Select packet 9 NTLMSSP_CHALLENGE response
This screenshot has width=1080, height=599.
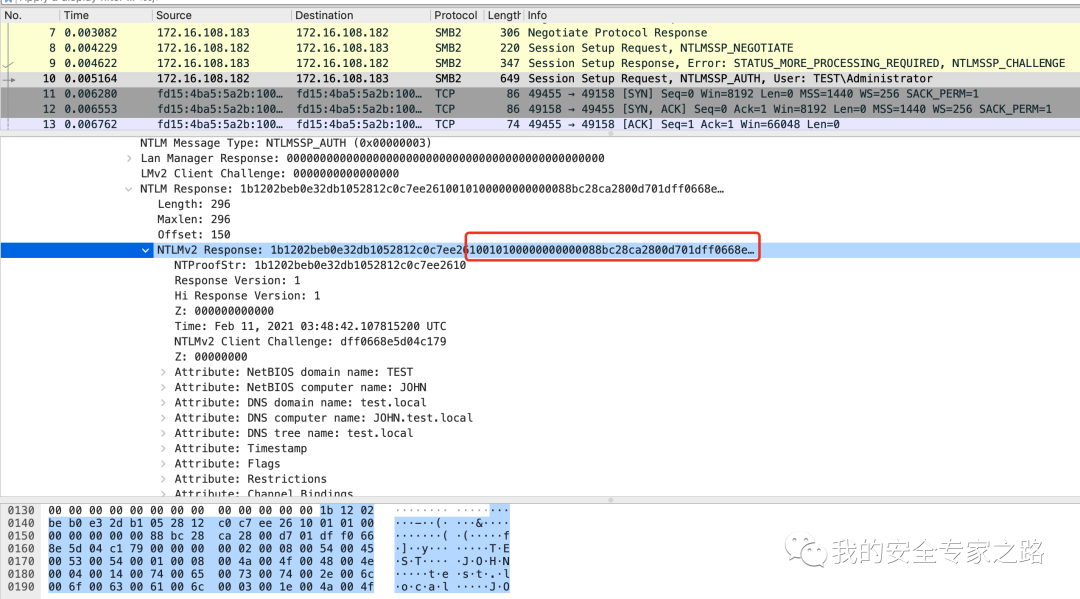pos(540,63)
